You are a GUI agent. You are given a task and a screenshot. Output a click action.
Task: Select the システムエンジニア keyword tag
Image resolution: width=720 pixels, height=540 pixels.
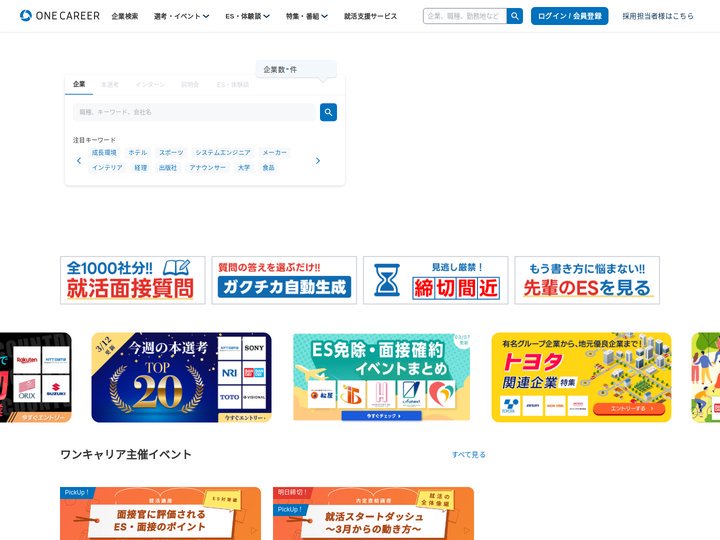coord(223,152)
